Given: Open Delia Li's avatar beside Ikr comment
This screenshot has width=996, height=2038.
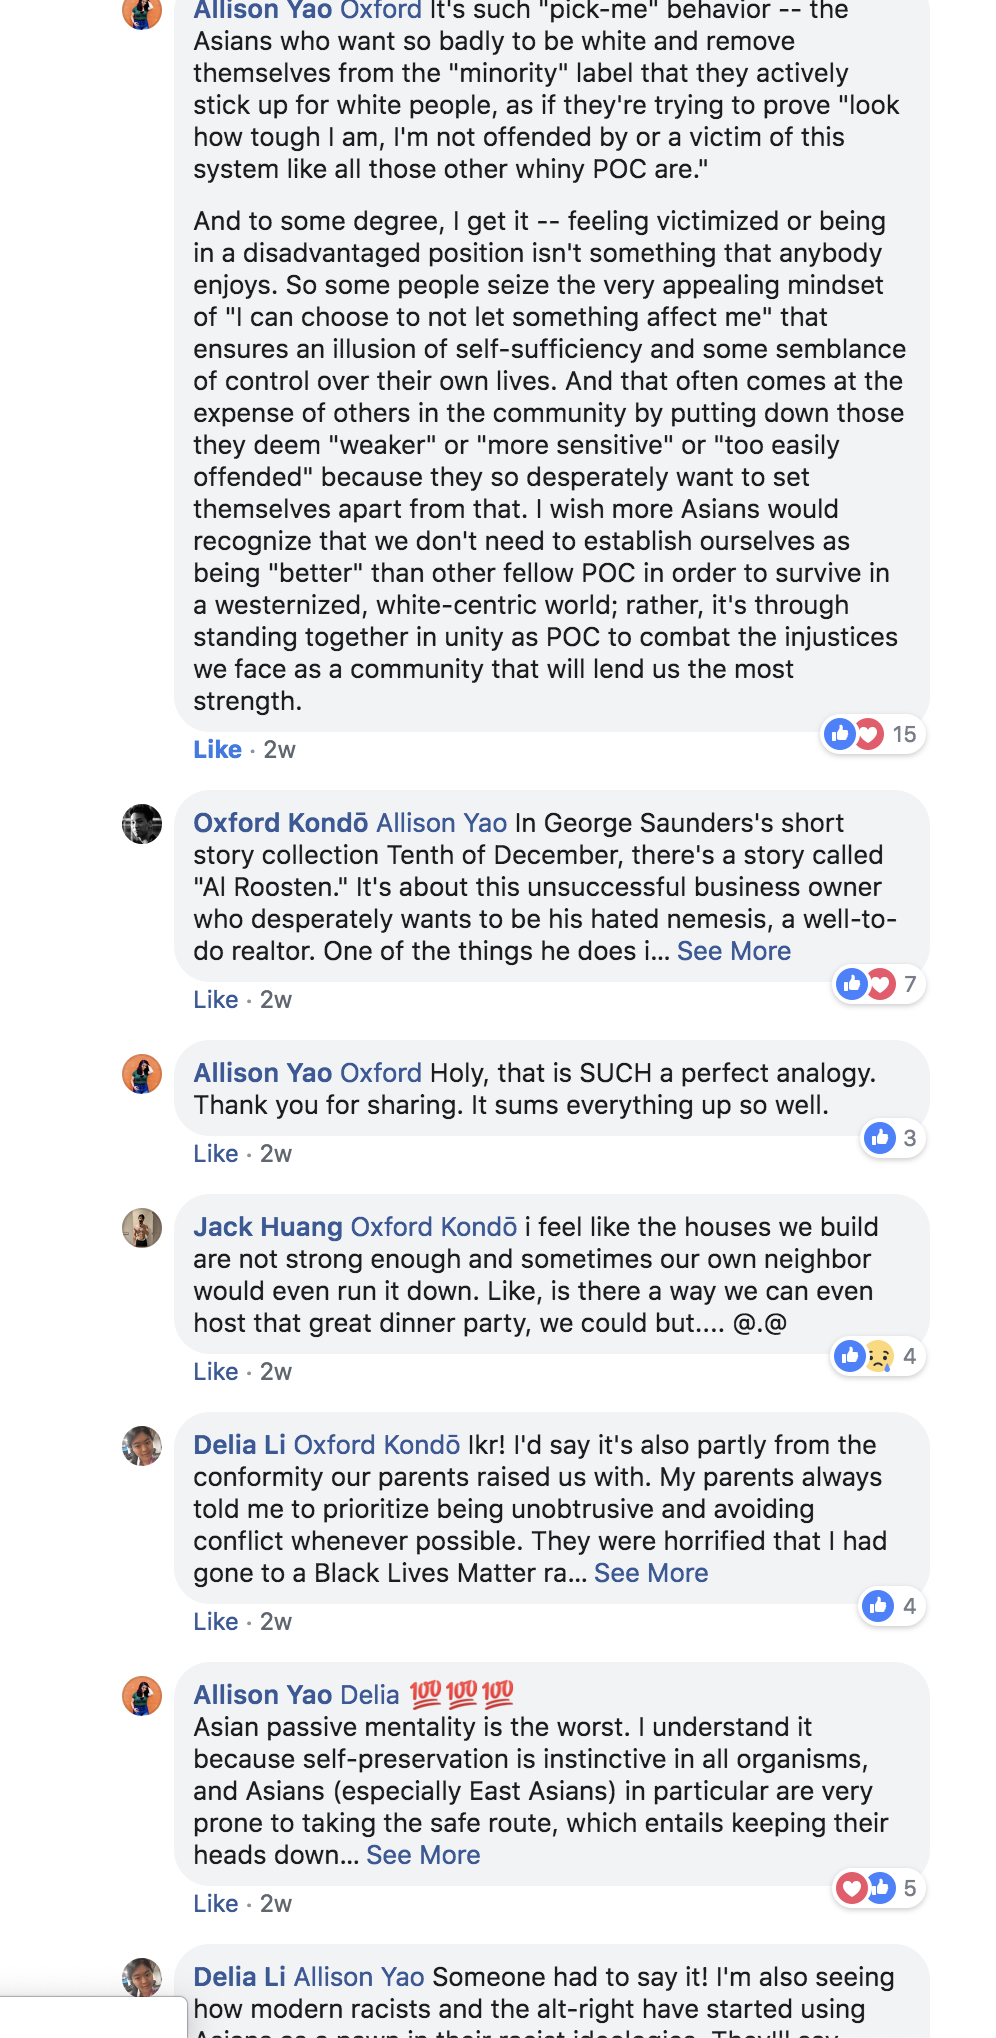Looking at the screenshot, I should [142, 1446].
